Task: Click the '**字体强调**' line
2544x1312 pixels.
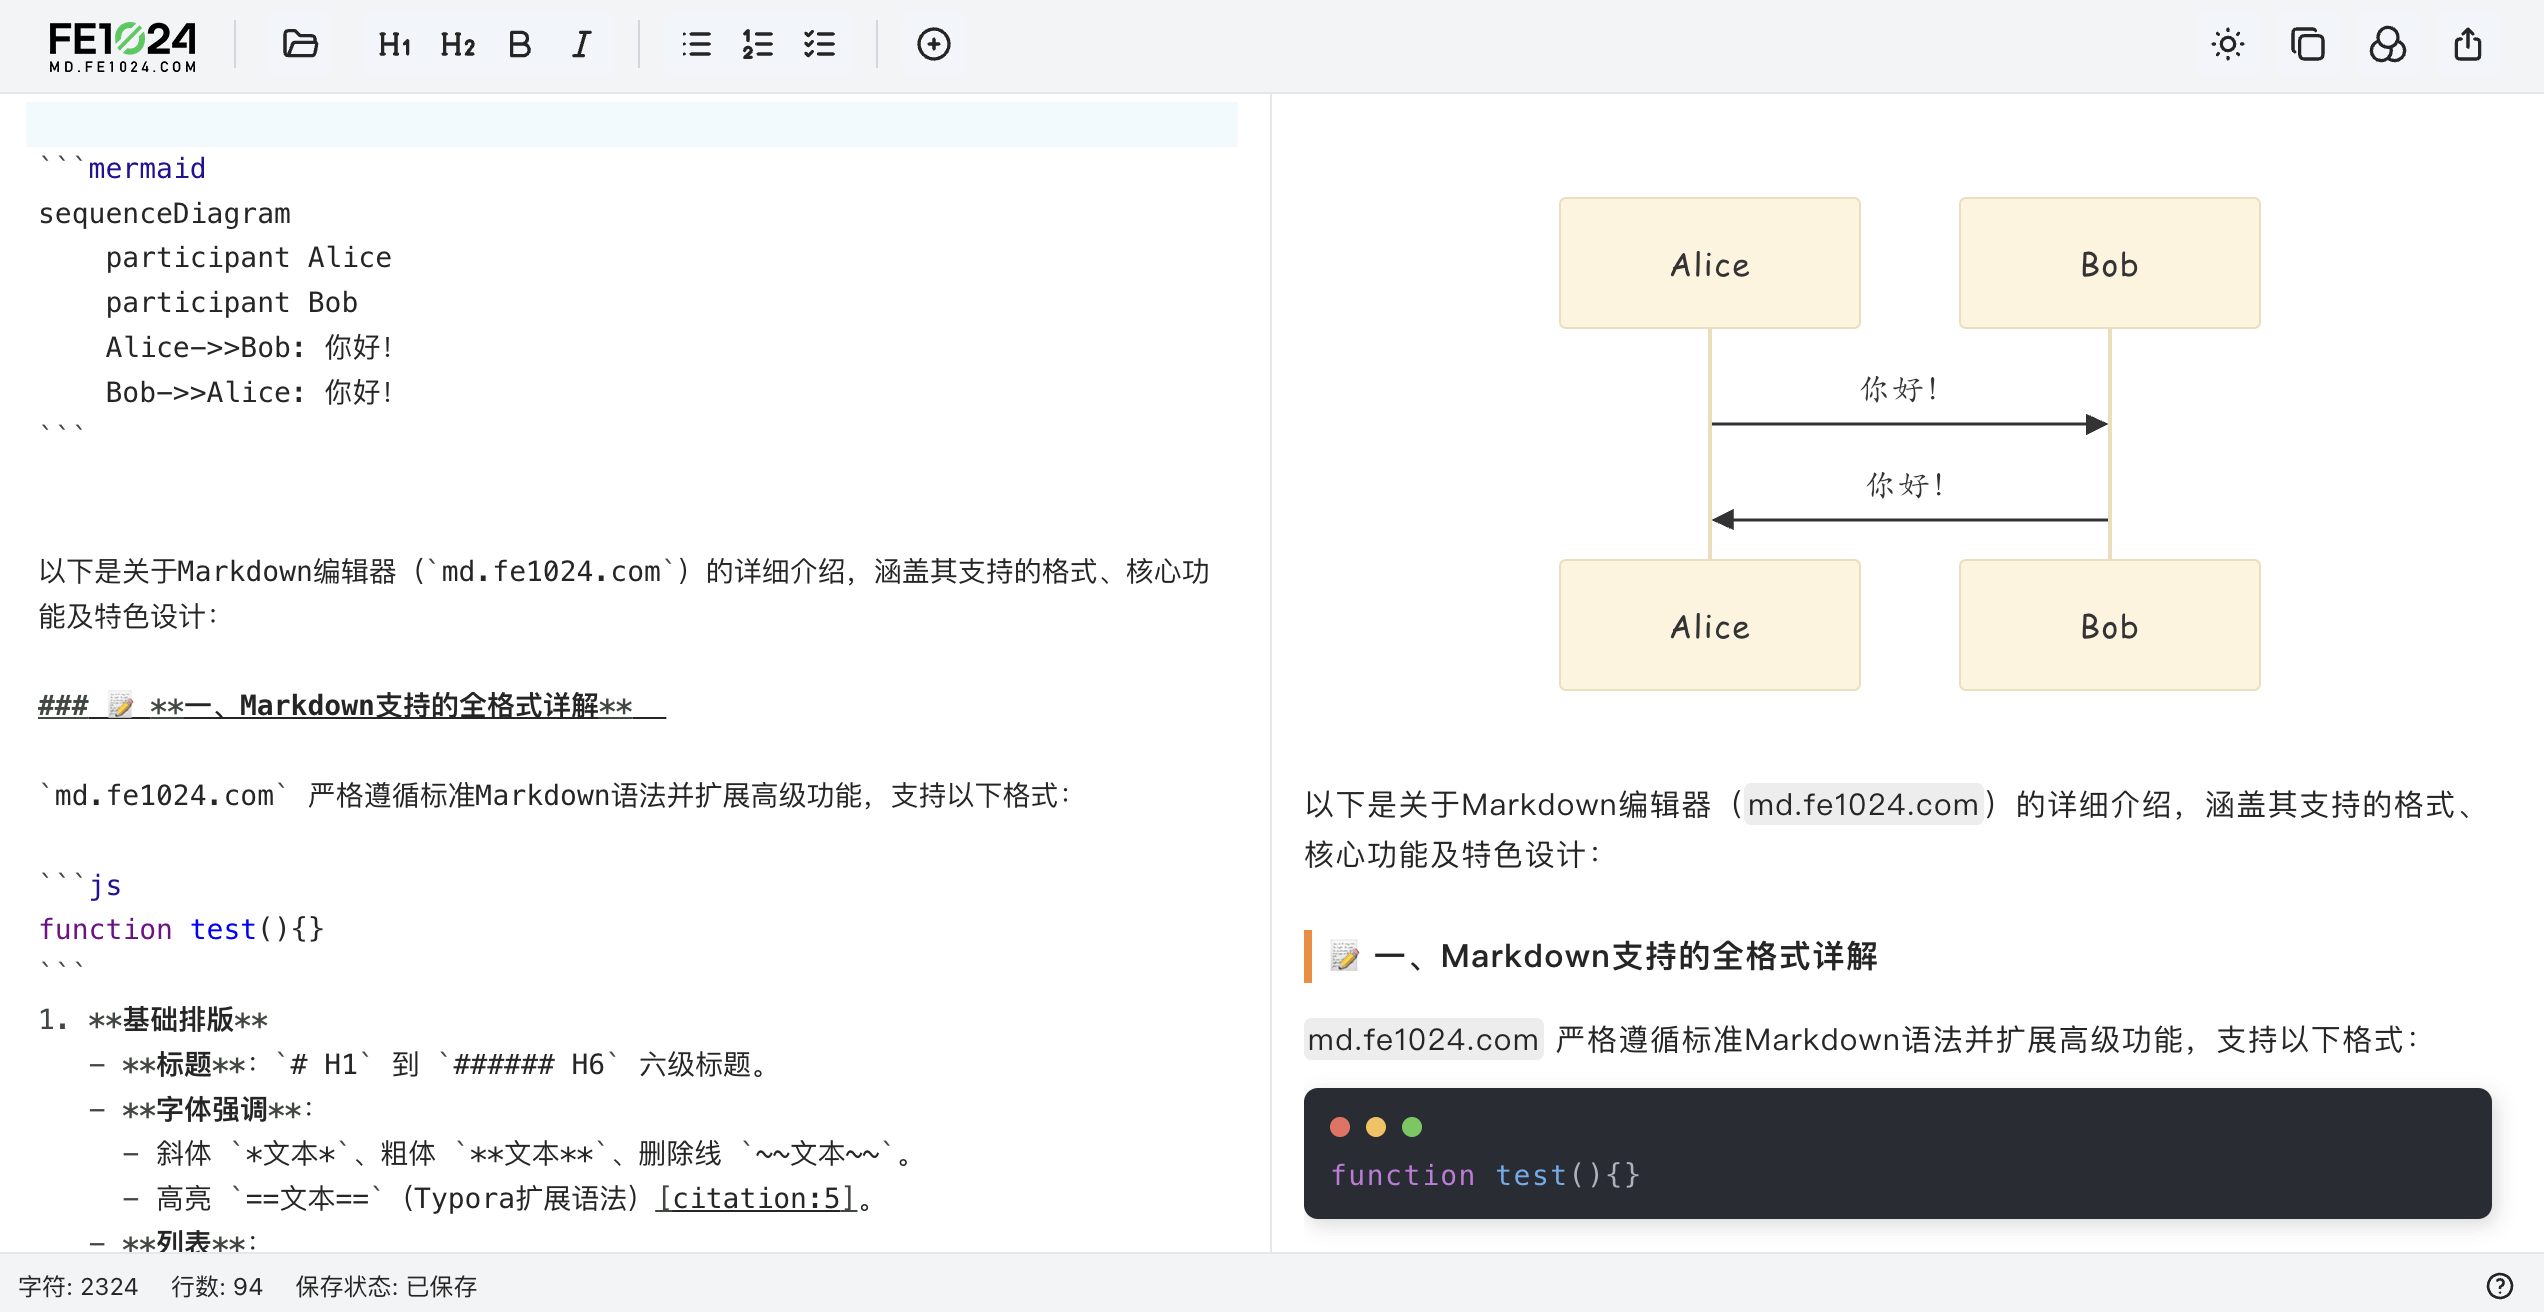Action: 201,1109
